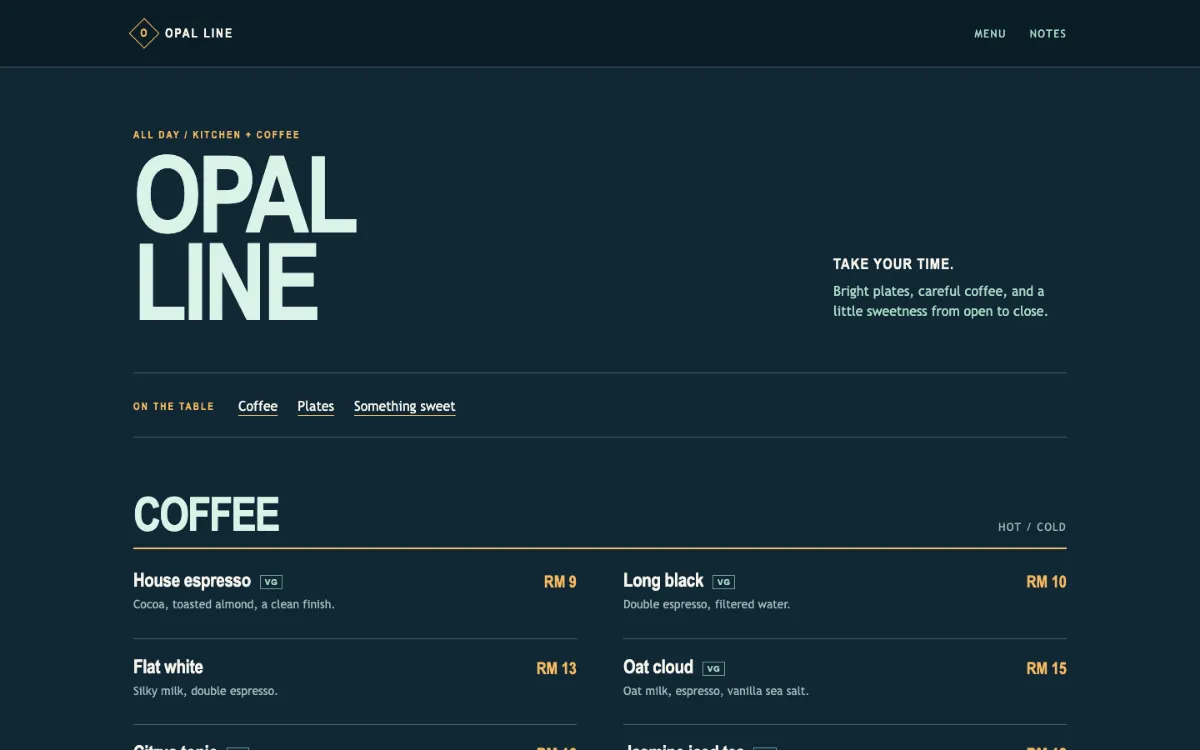This screenshot has height=750, width=1200.
Task: Select the Flat white item name
Action: tap(168, 667)
